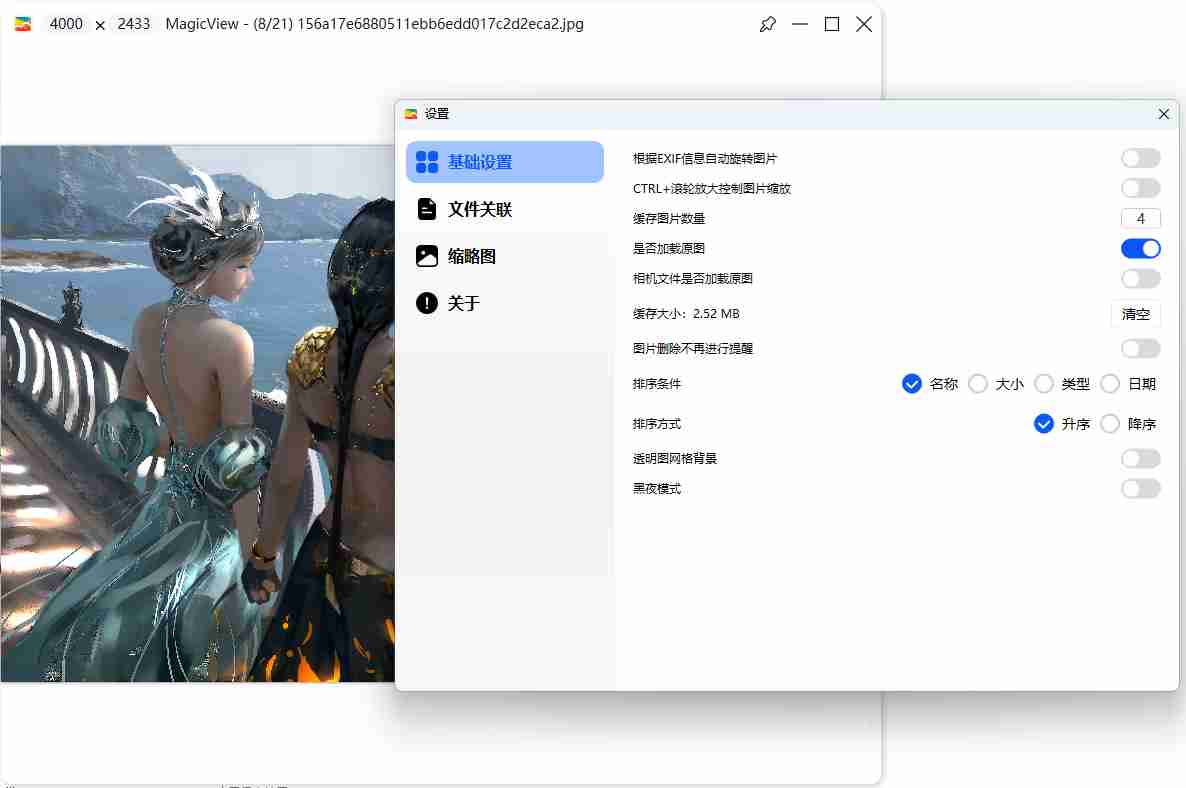Click the 关于 exclamation icon
The height and width of the screenshot is (788, 1186).
click(x=427, y=303)
